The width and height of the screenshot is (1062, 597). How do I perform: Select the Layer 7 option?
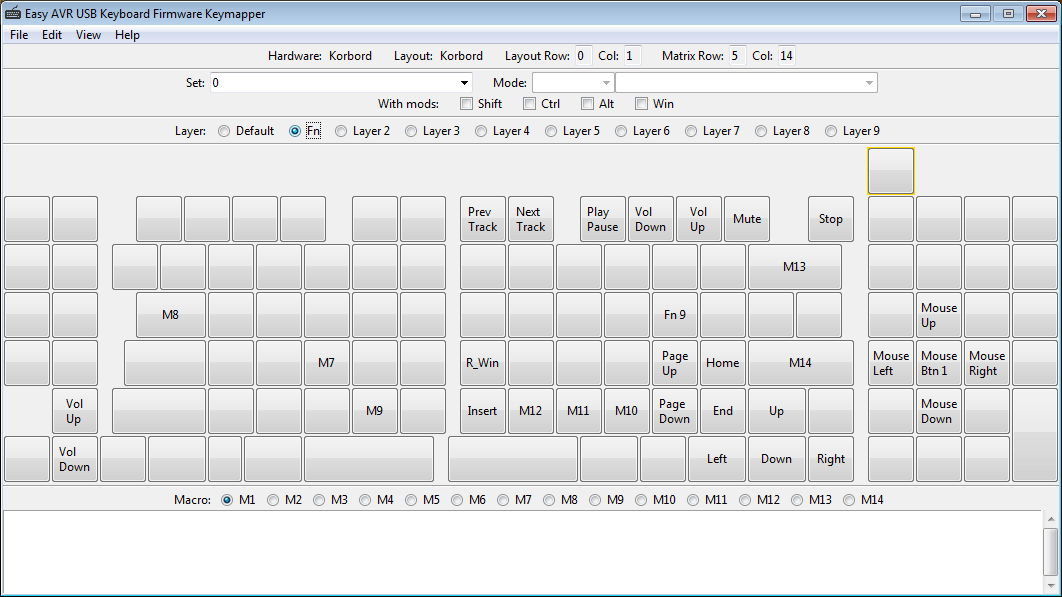691,131
